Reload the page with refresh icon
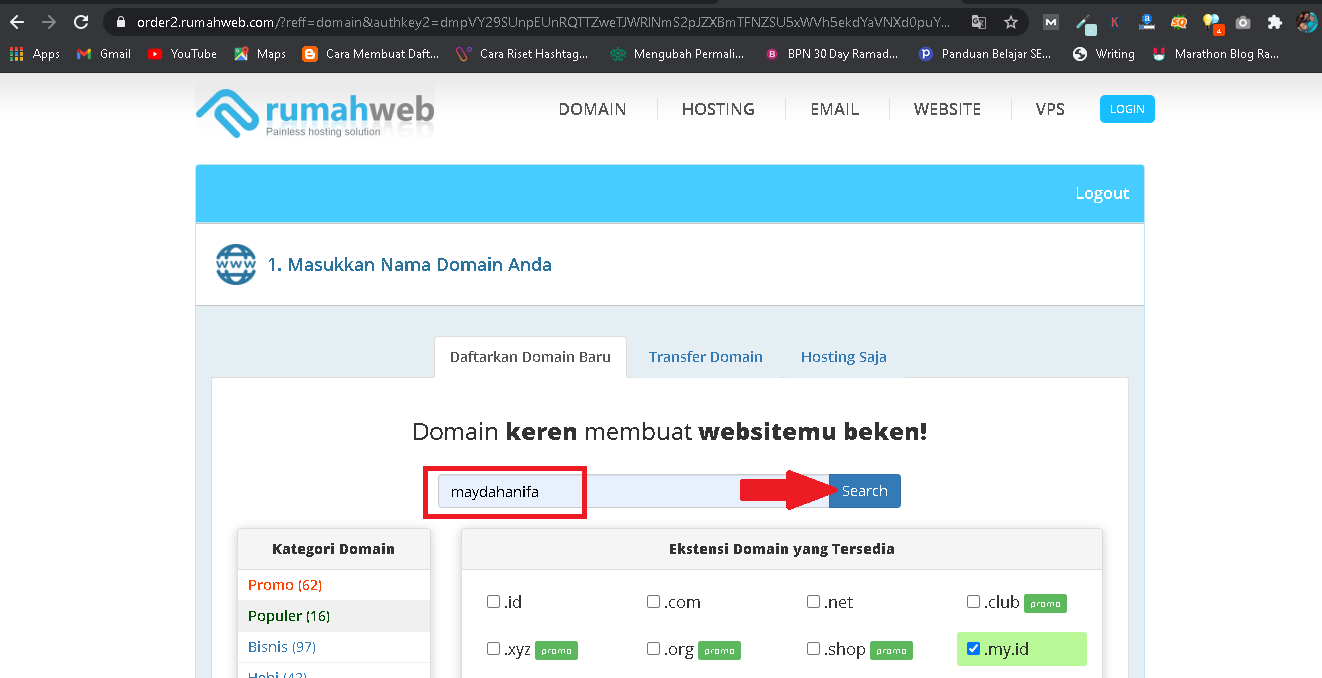Screen dimensions: 1322x678 coord(81,22)
